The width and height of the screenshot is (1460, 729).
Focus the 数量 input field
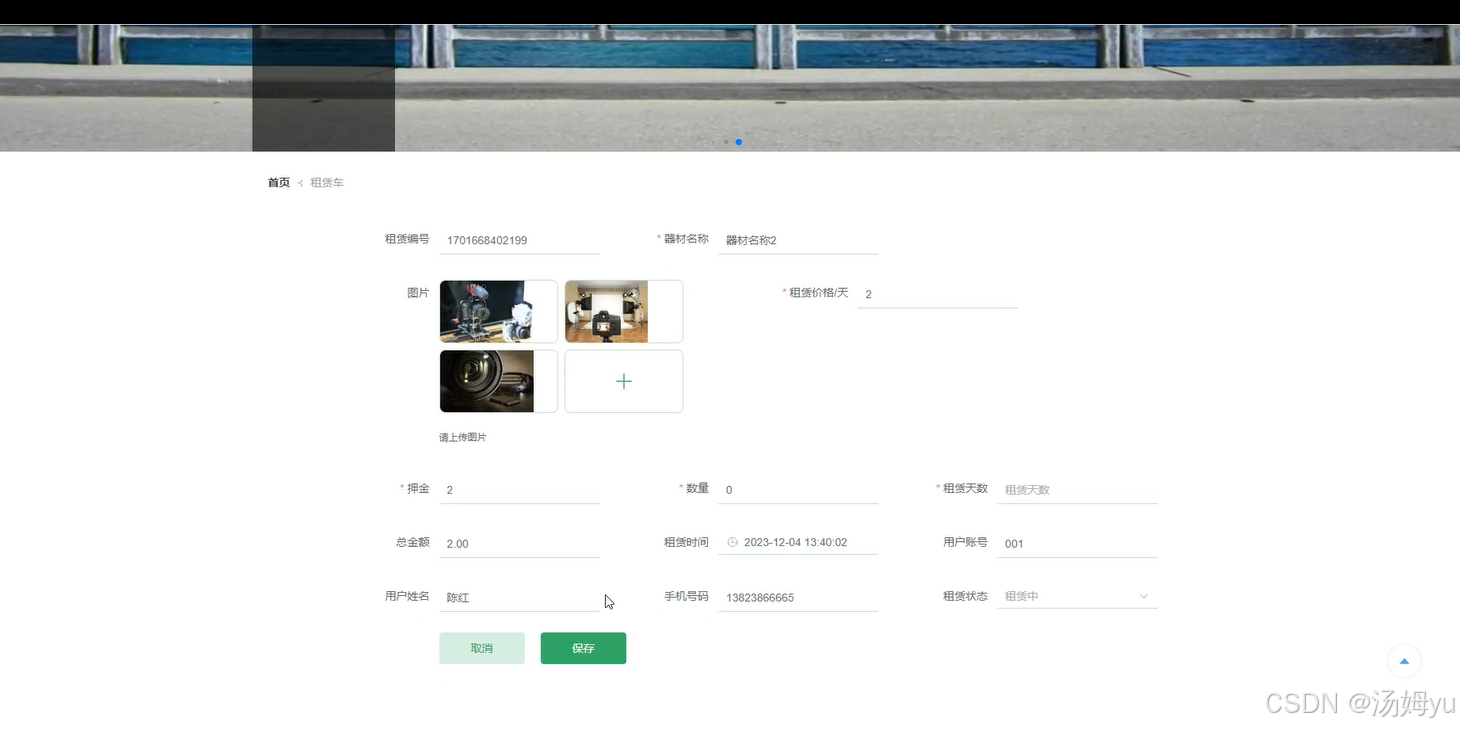tap(798, 489)
